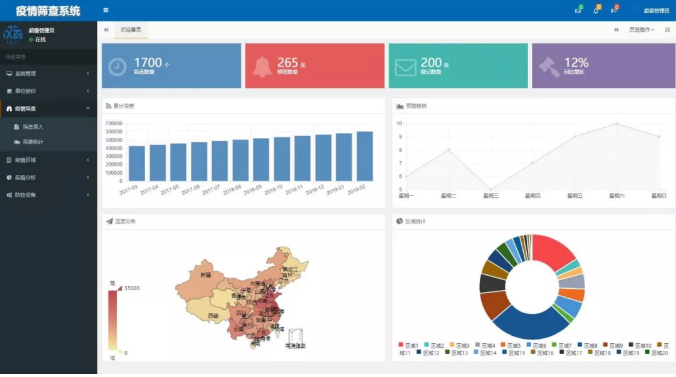This screenshot has width=676, height=377.
Task: Open the bell notifications with yellow badge
Action: [596, 10]
